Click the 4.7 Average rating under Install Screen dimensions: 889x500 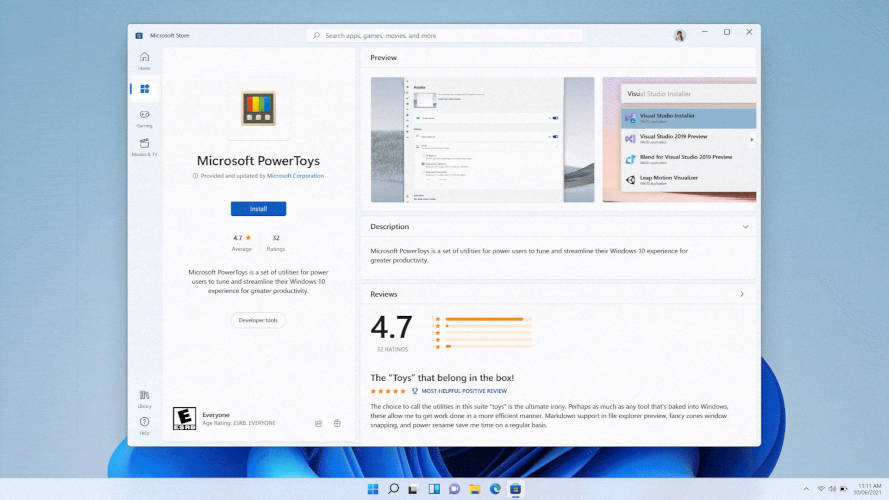[242, 243]
